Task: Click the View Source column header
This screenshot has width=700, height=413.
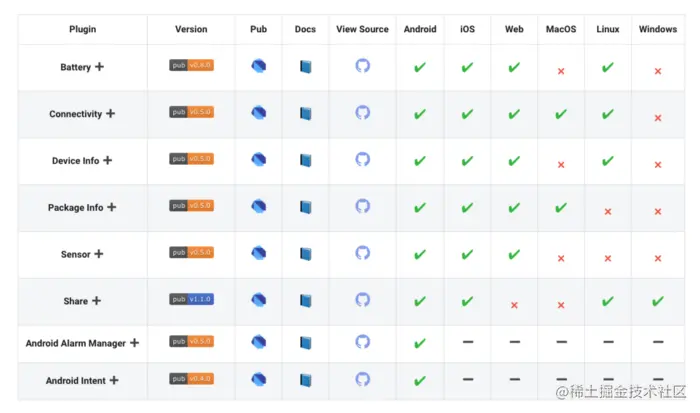Action: pyautogui.click(x=362, y=29)
